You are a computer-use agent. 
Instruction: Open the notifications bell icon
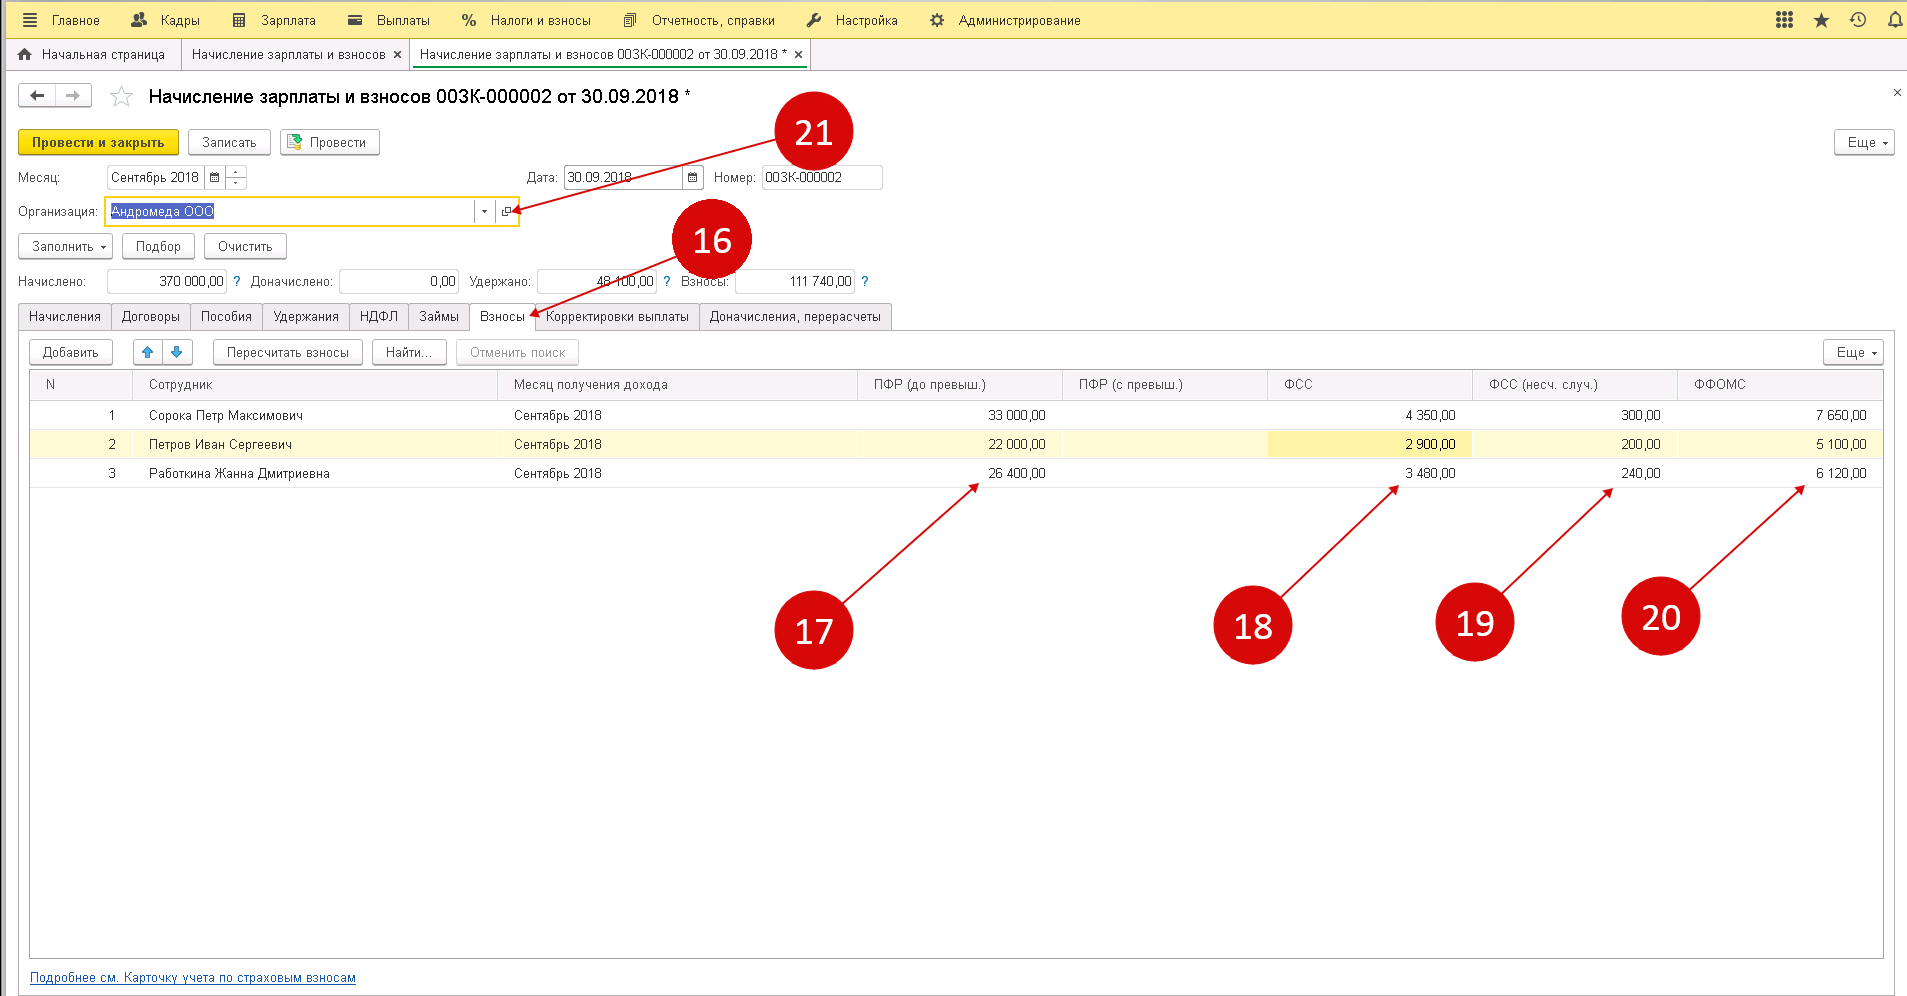[1894, 20]
